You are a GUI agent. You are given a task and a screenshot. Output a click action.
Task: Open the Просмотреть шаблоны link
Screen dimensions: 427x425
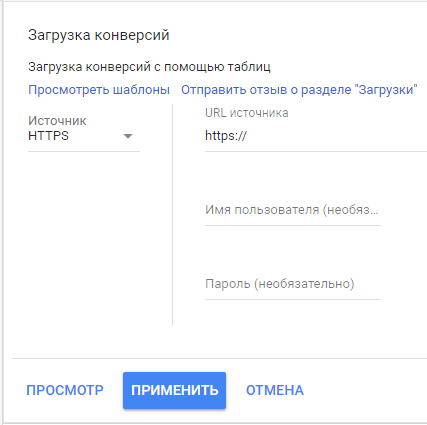[x=99, y=90]
